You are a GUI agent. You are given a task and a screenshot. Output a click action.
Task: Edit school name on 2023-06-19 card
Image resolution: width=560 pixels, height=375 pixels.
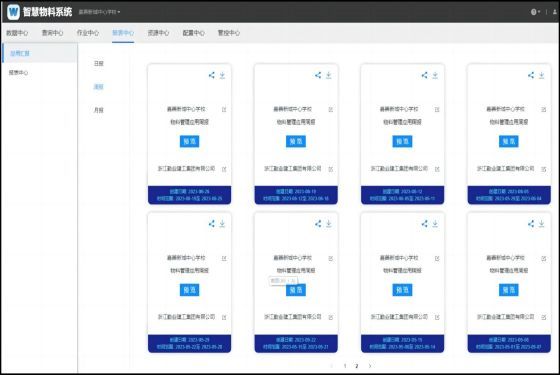pos(330,110)
